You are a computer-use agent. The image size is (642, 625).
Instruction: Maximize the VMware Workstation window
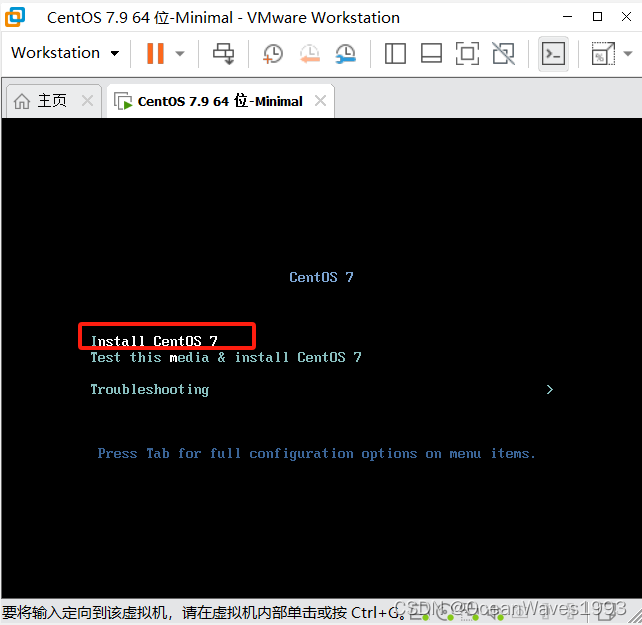point(597,17)
